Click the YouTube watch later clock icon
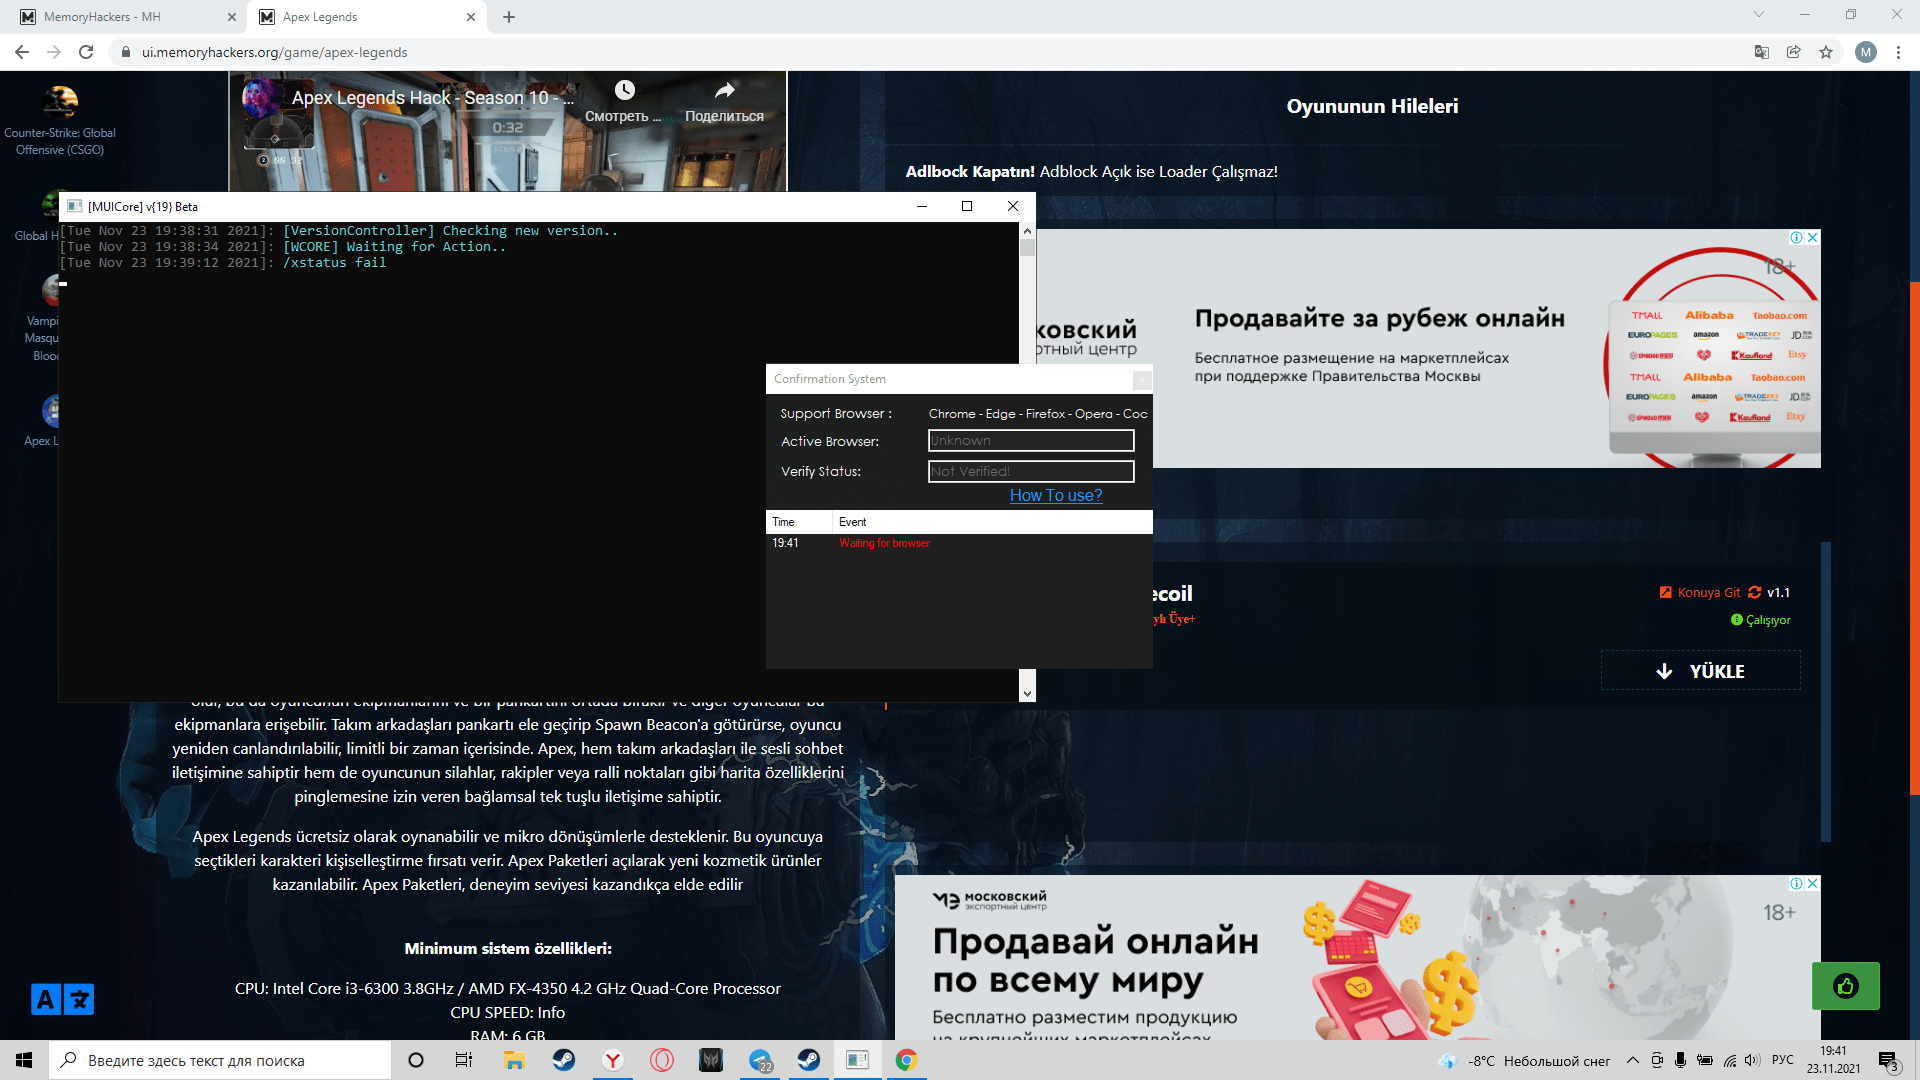 coord(624,90)
